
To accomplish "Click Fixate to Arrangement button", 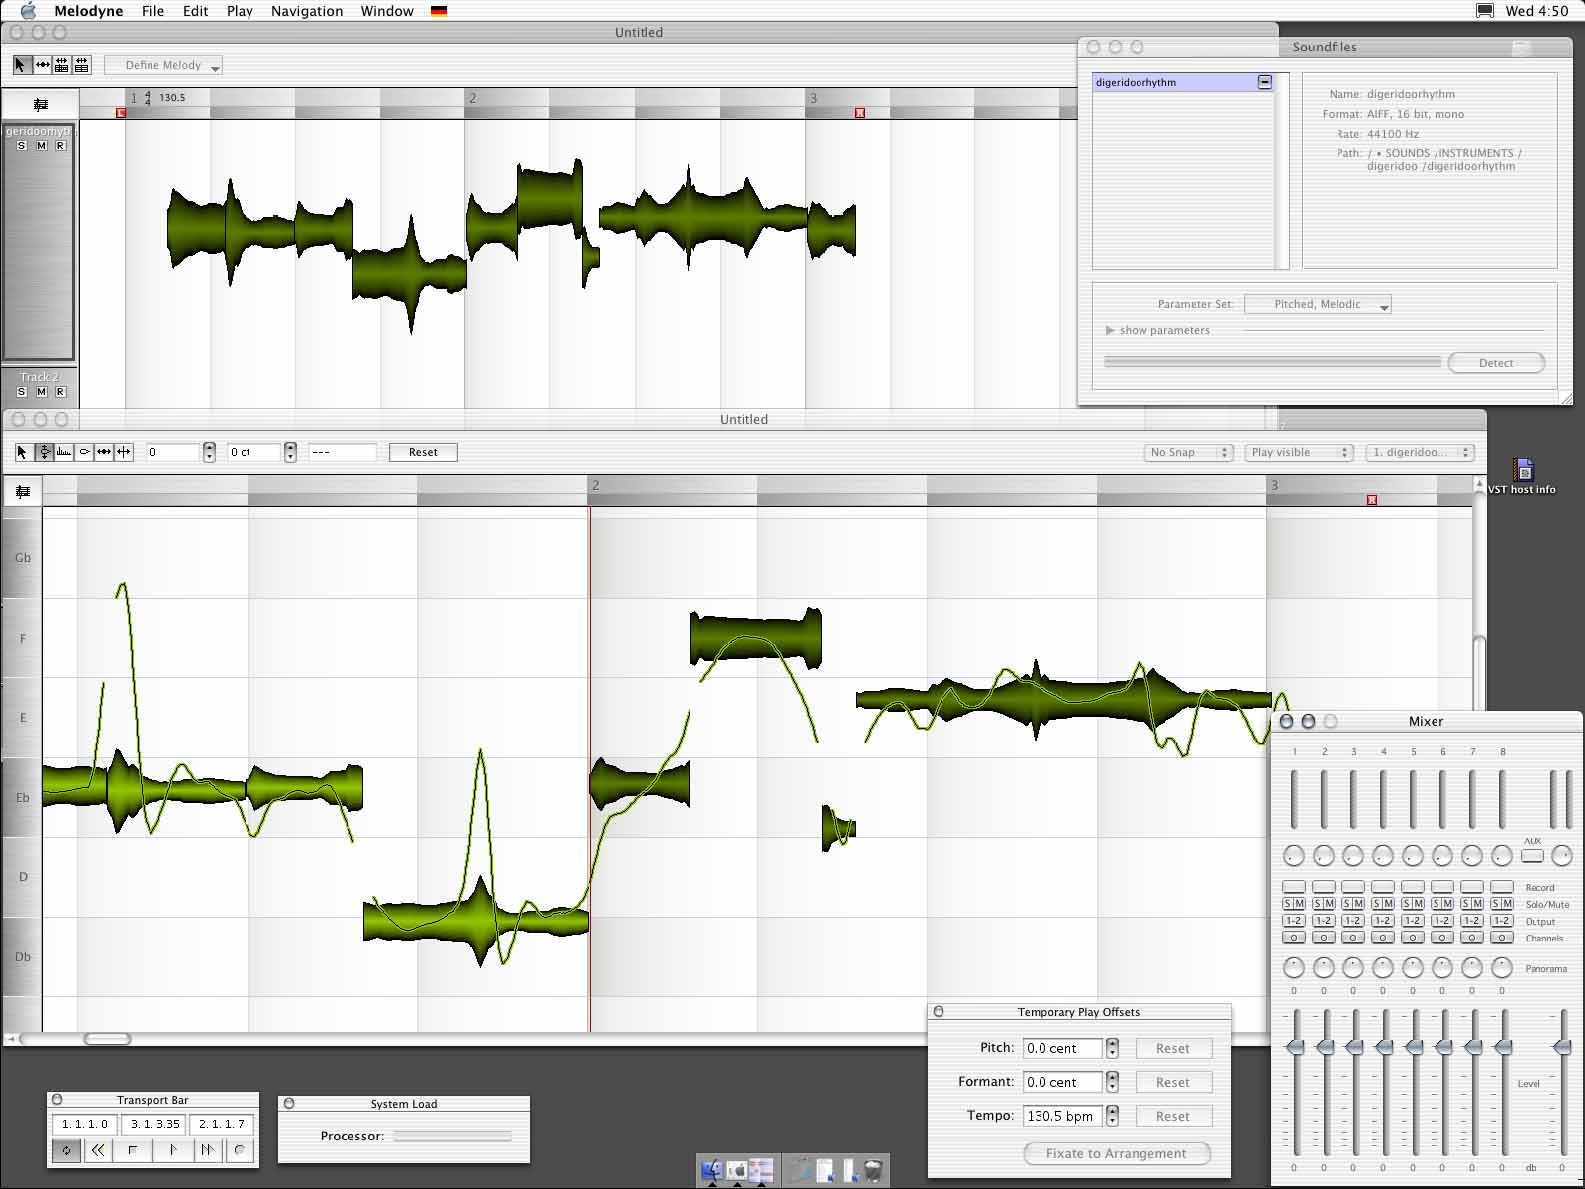I will pos(1116,1153).
